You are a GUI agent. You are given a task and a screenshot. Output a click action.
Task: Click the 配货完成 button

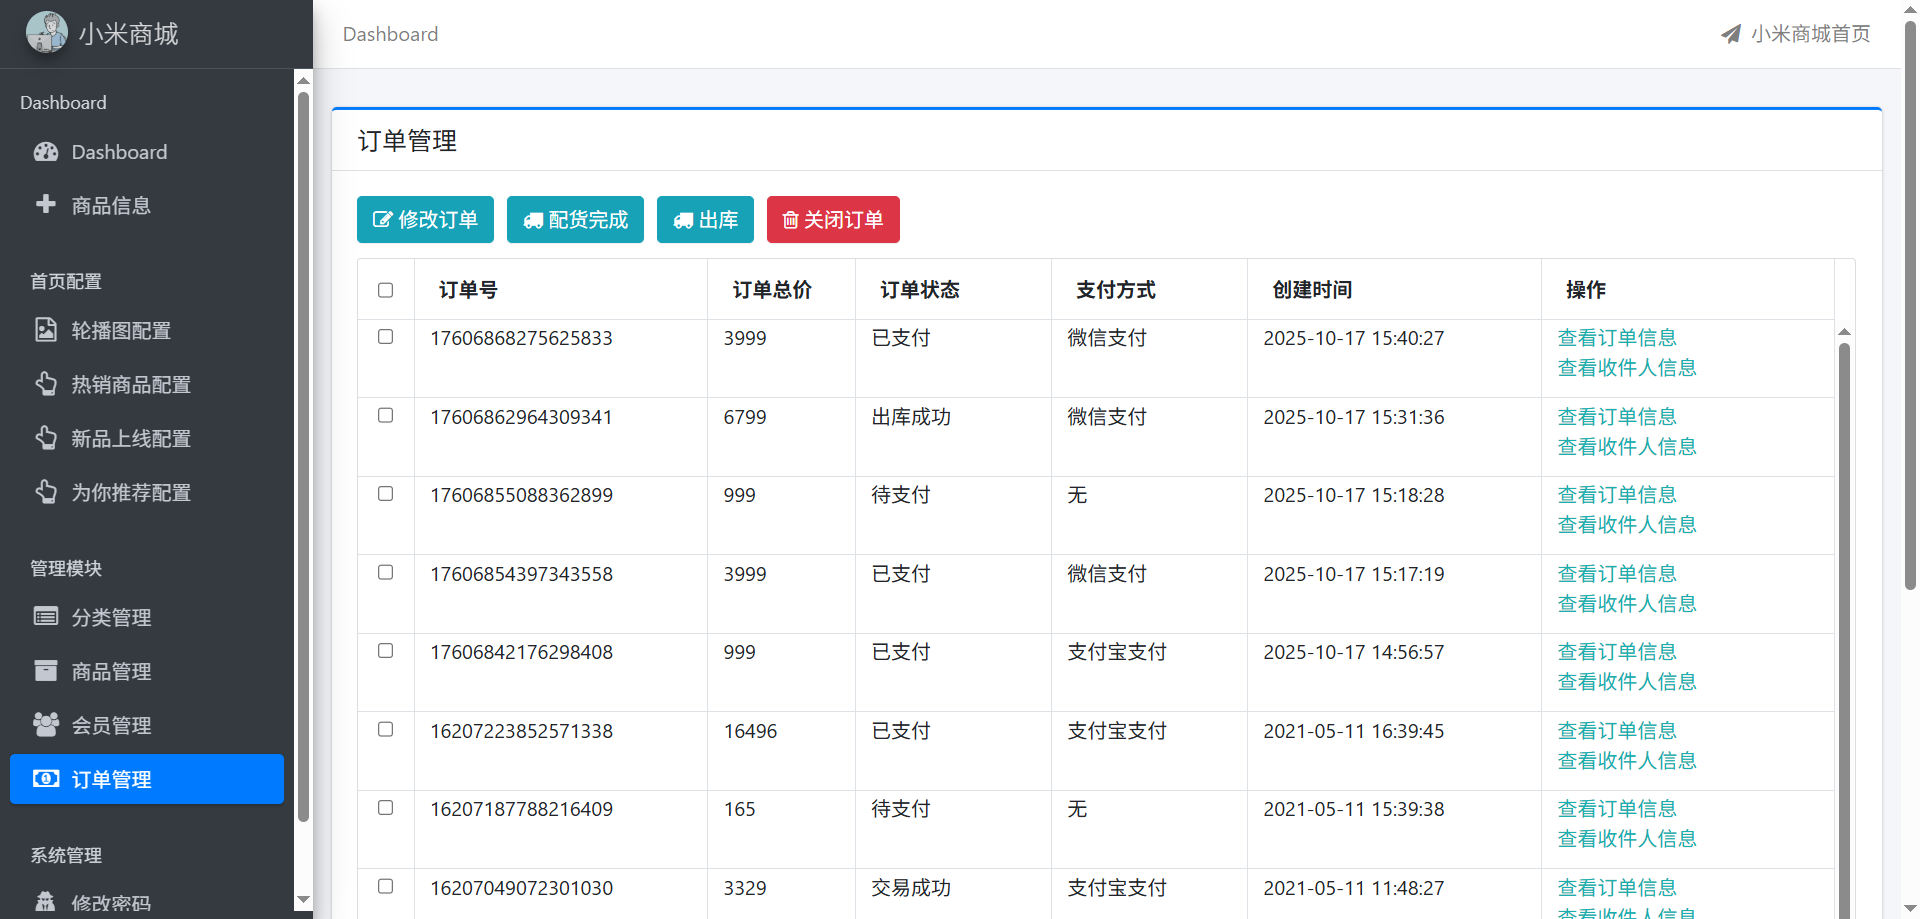coord(575,219)
